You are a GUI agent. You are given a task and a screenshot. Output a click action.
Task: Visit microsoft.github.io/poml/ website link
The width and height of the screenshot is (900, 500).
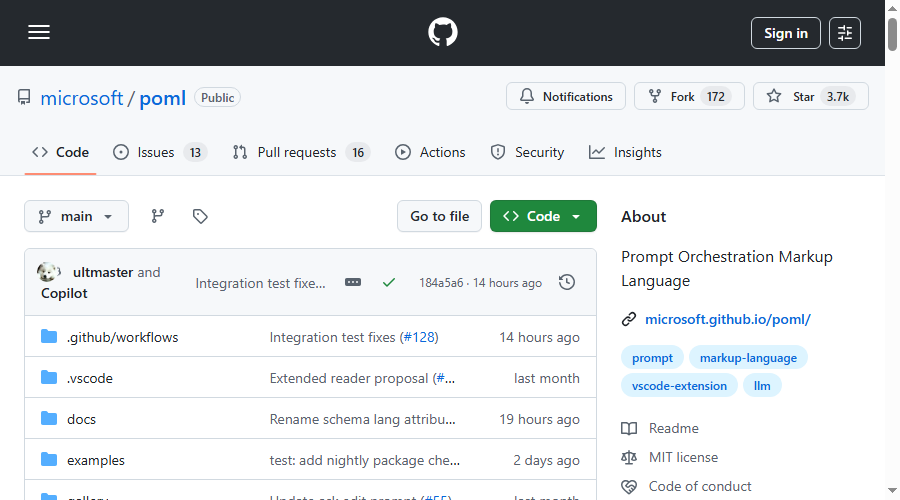pyautogui.click(x=728, y=319)
